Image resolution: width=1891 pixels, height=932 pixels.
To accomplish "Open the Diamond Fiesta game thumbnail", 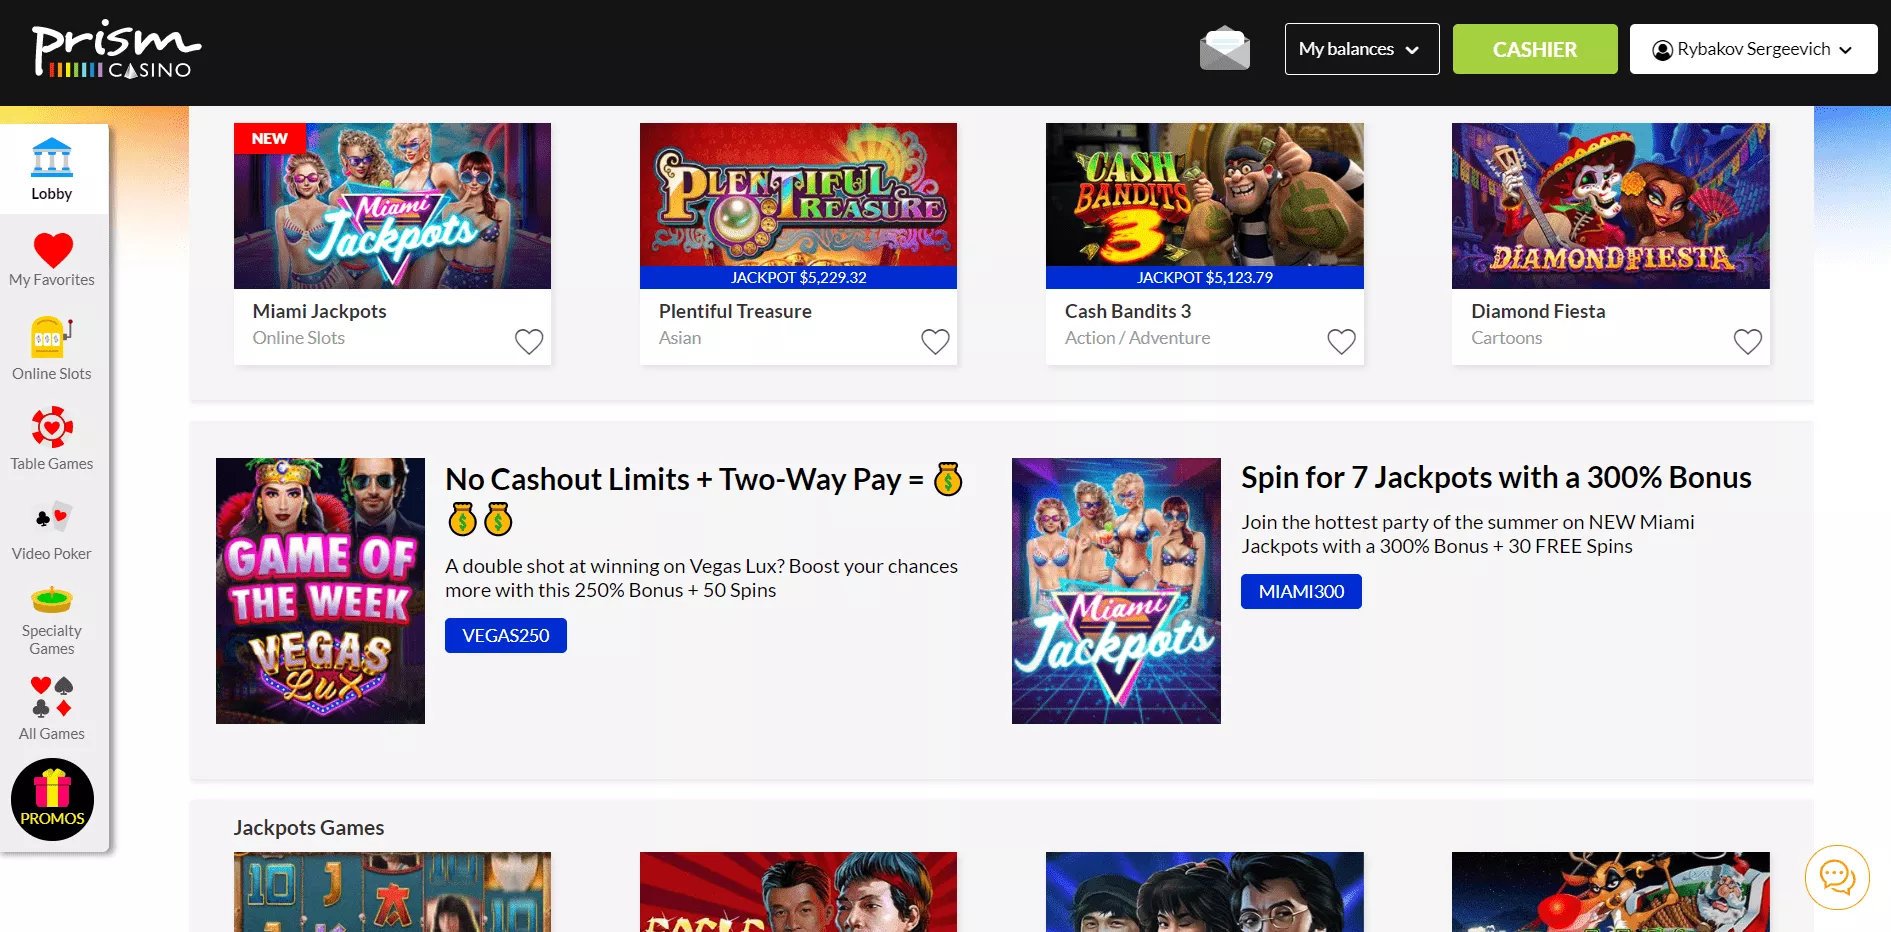I will 1610,206.
